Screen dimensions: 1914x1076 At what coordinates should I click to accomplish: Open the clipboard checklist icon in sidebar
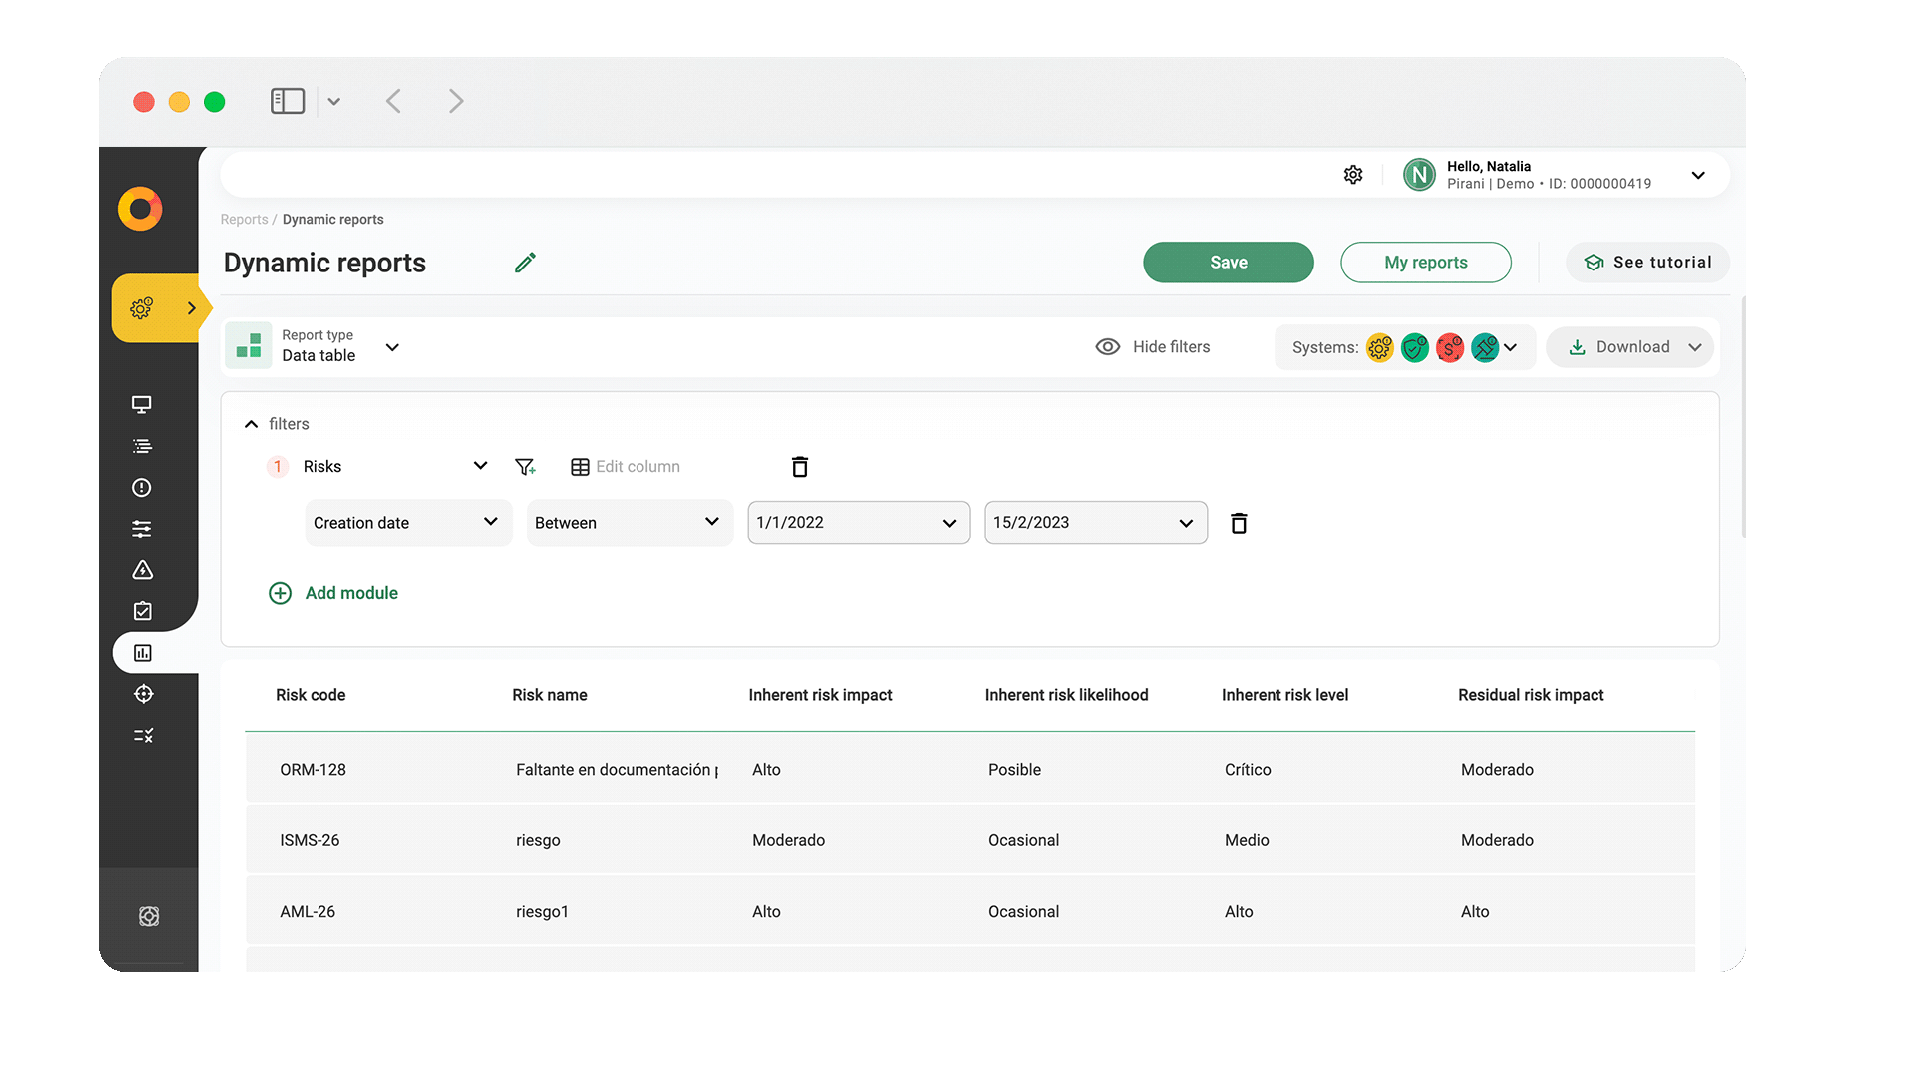(142, 611)
